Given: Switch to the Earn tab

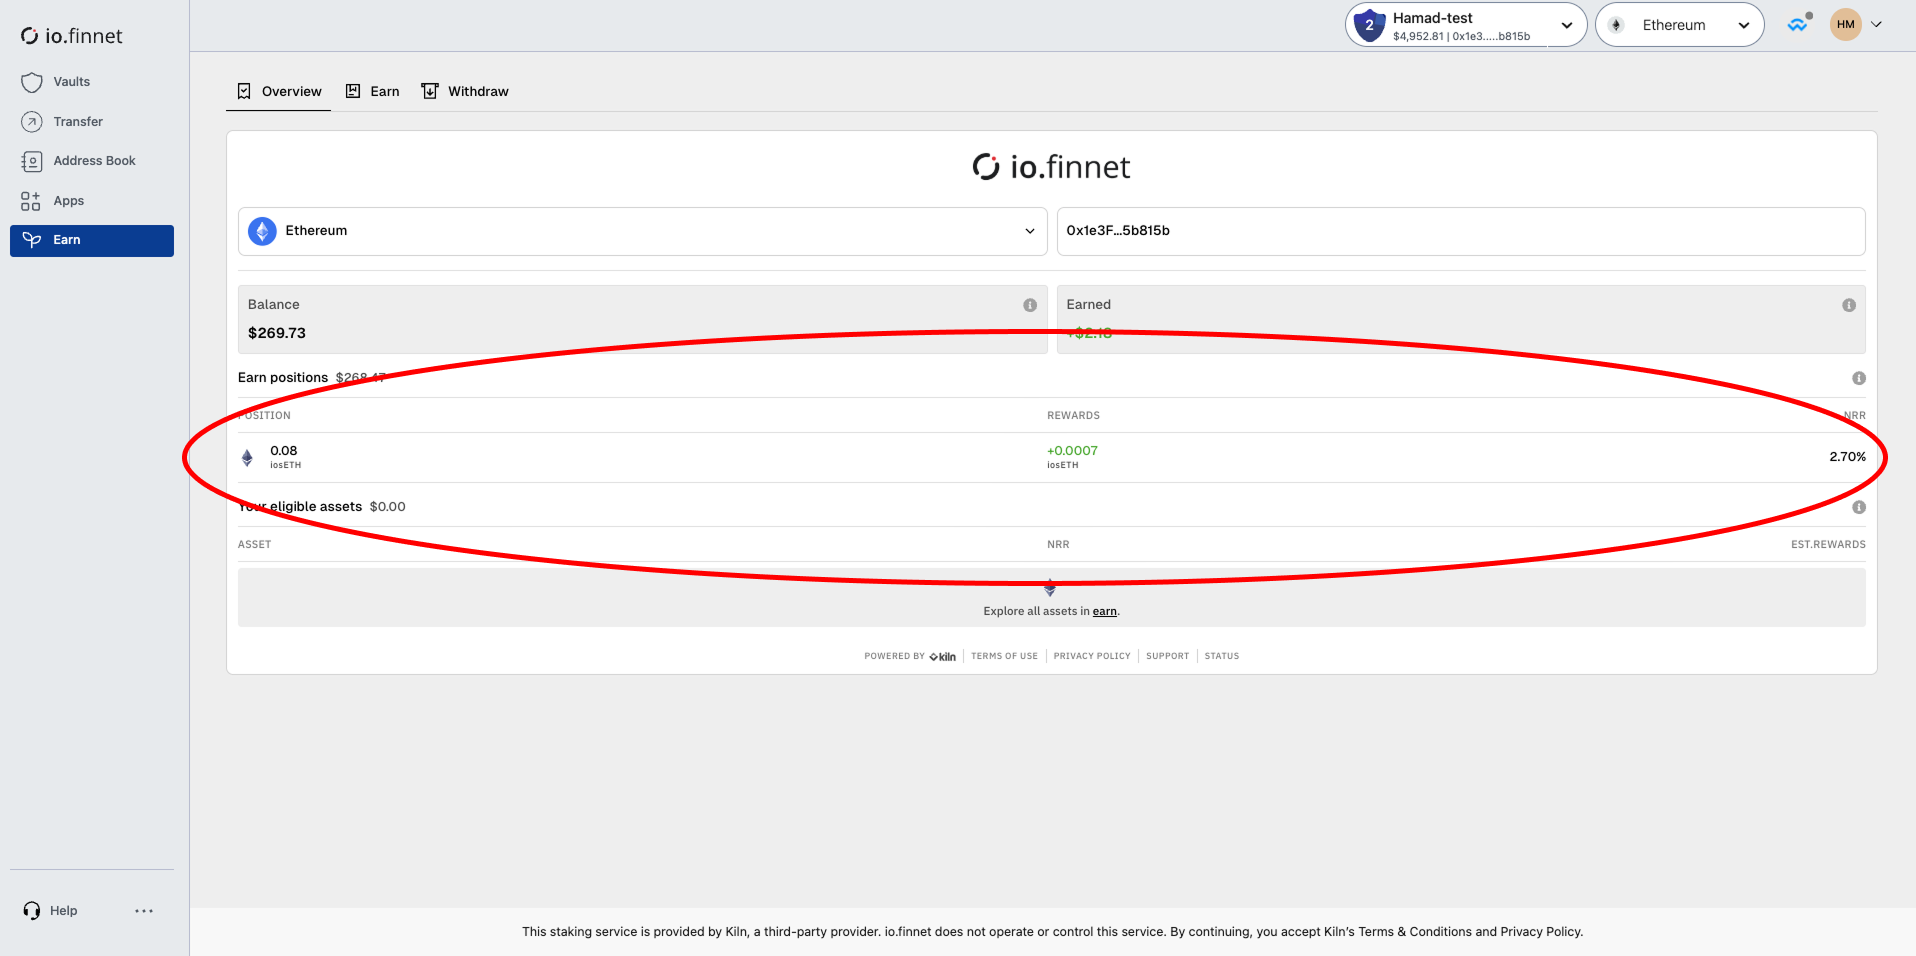Looking at the screenshot, I should pyautogui.click(x=372, y=91).
